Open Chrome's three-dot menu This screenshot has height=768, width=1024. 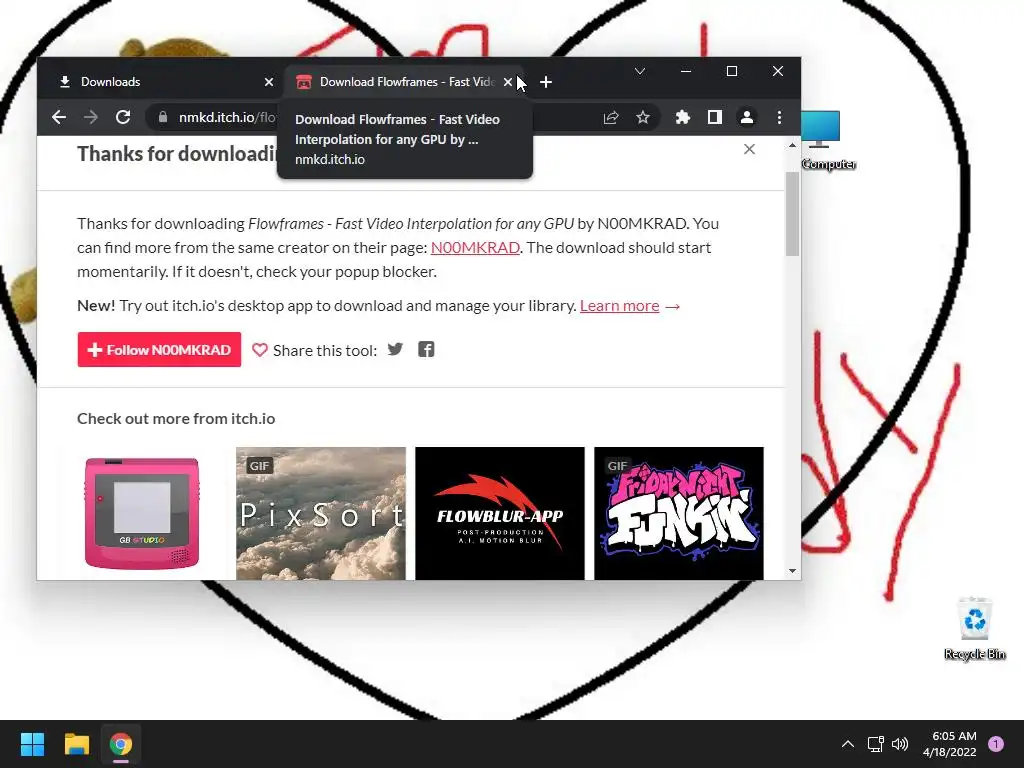pos(779,118)
